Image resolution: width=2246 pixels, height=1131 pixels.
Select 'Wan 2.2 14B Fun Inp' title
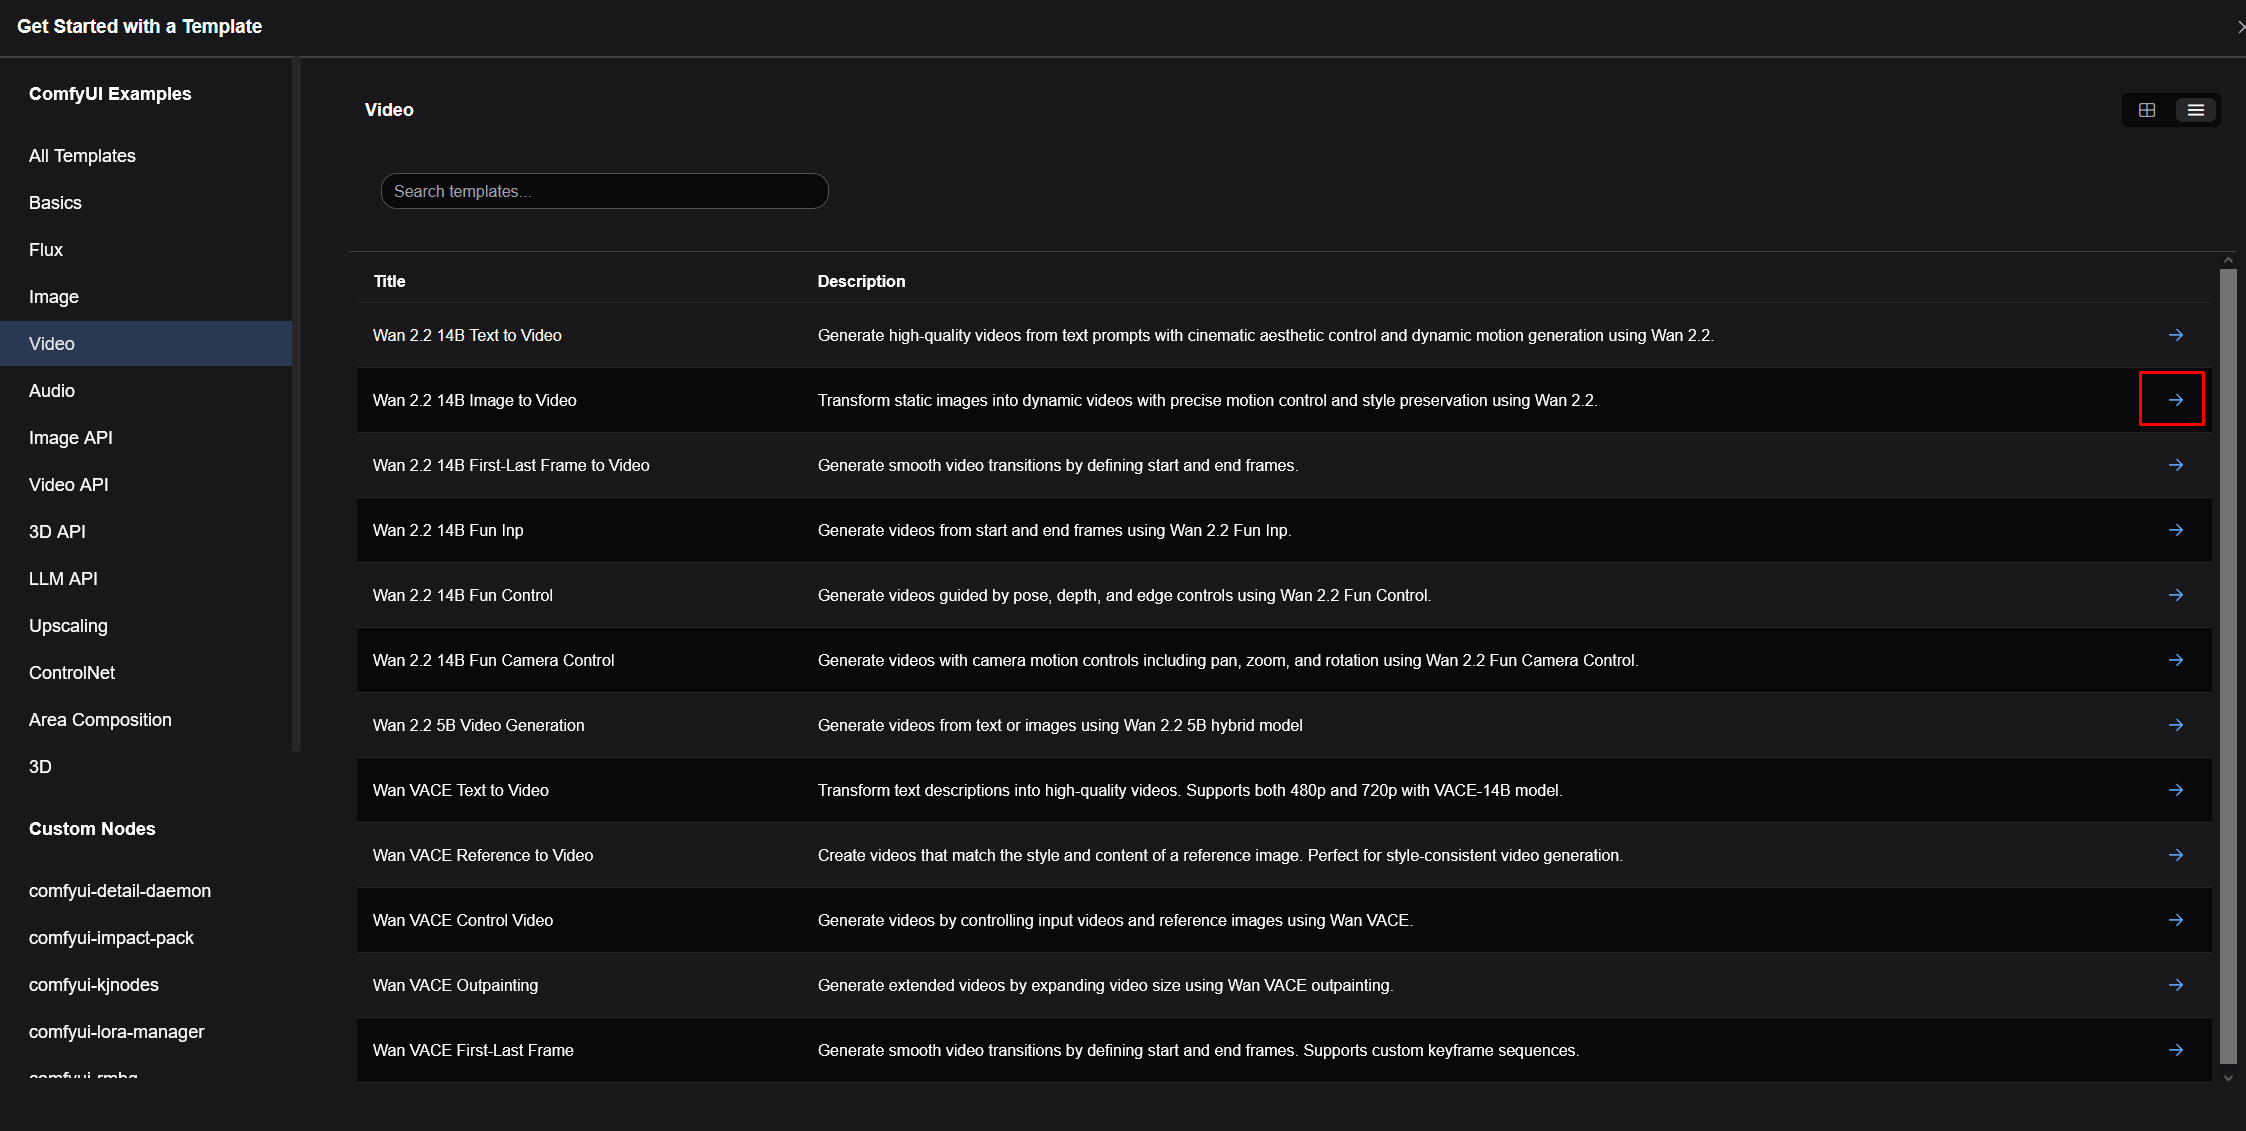[x=448, y=530]
